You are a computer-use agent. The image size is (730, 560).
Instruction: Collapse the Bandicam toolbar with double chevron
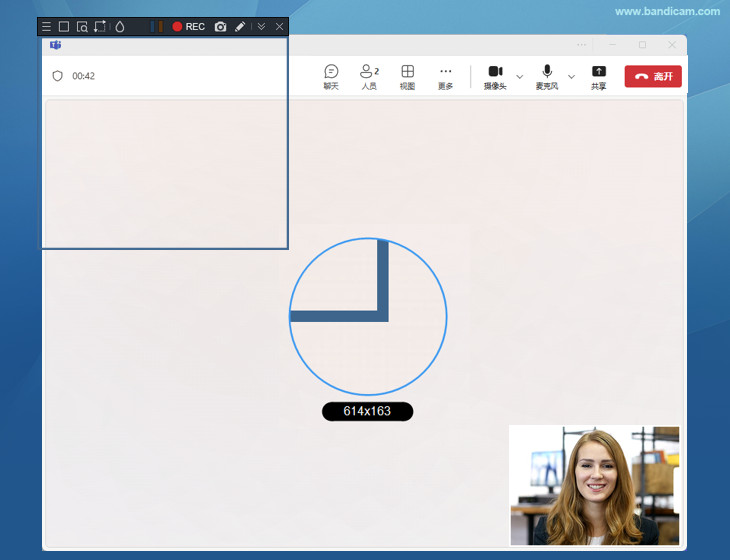262,27
